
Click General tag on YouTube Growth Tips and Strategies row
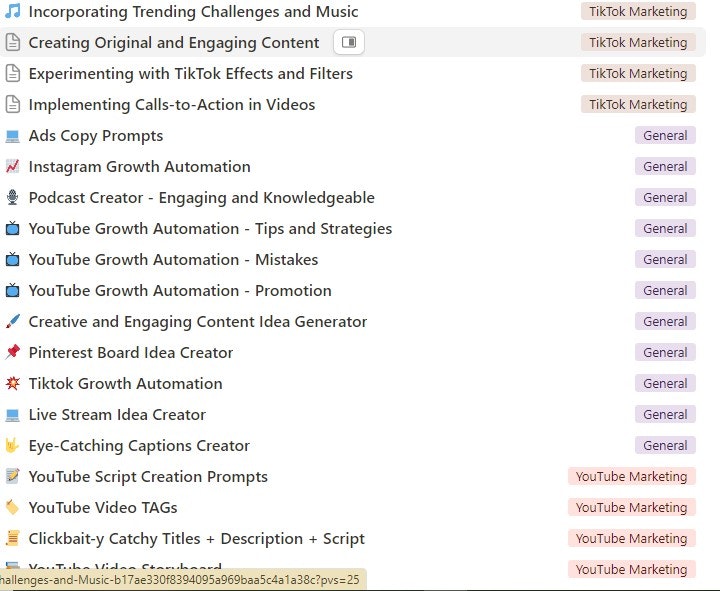click(x=665, y=228)
